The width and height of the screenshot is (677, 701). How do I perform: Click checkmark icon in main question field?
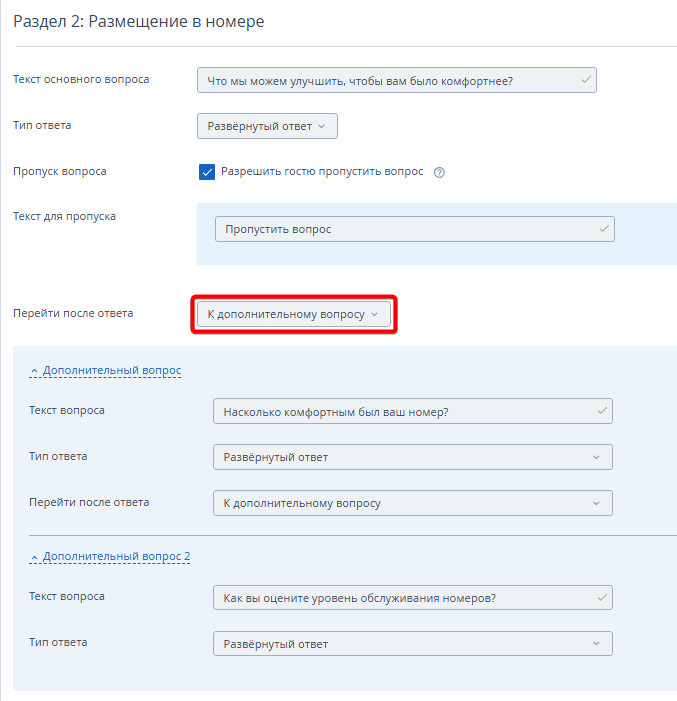tap(586, 80)
